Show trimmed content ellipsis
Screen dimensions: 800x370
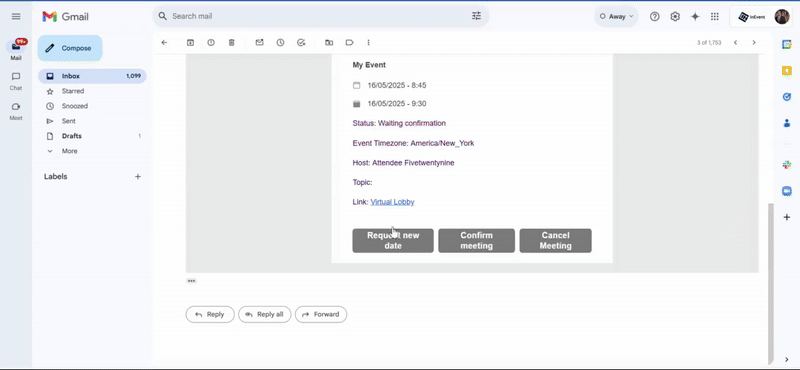coord(191,281)
